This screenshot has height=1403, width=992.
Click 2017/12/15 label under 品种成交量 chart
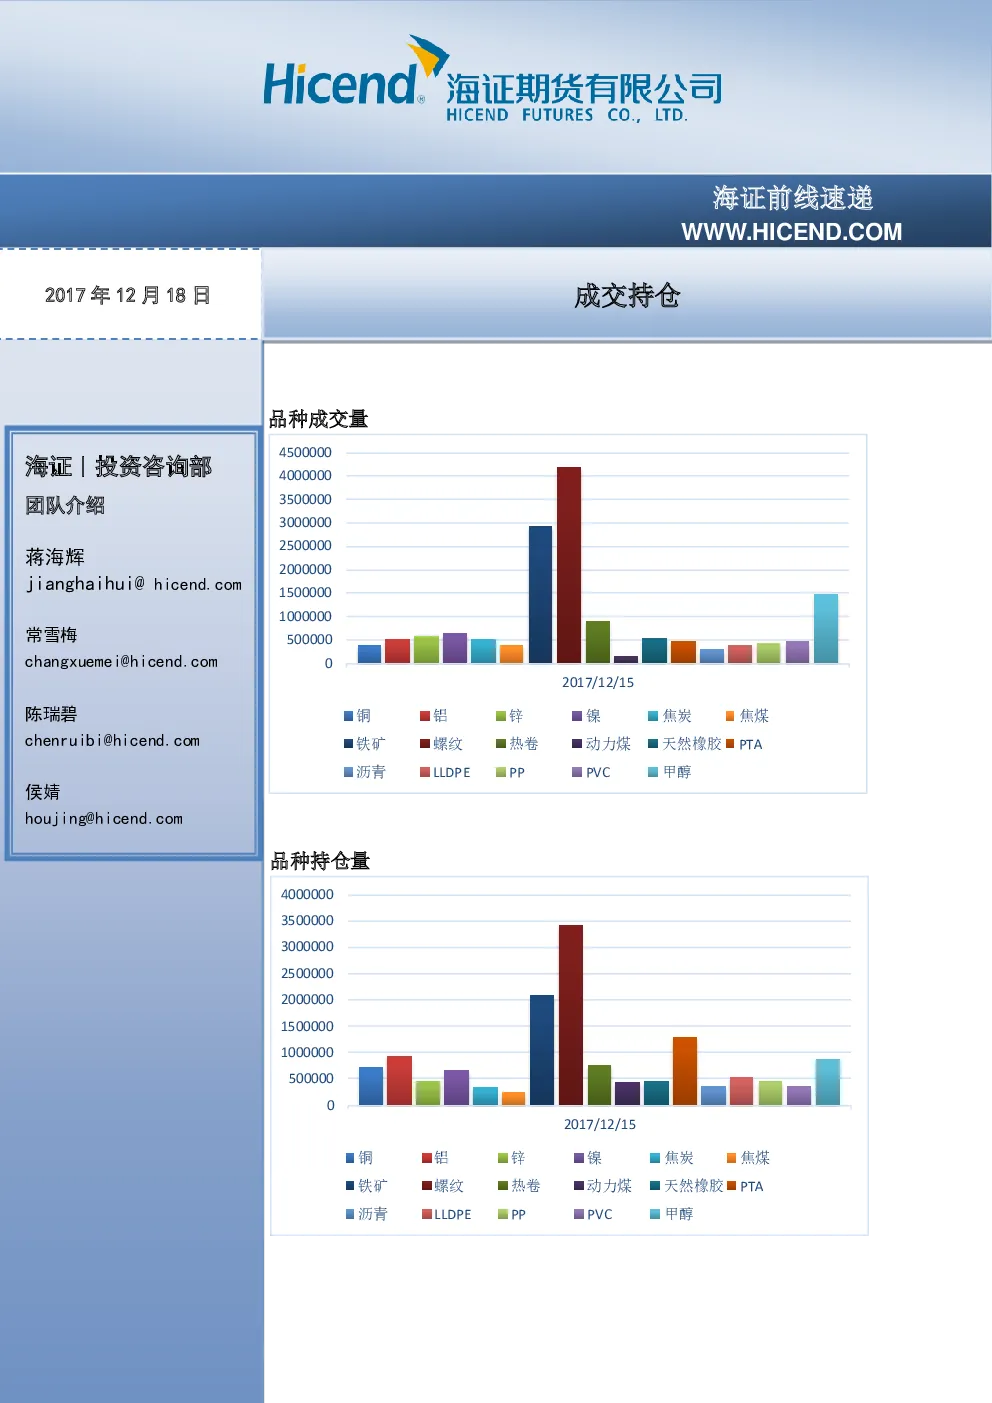tap(598, 682)
